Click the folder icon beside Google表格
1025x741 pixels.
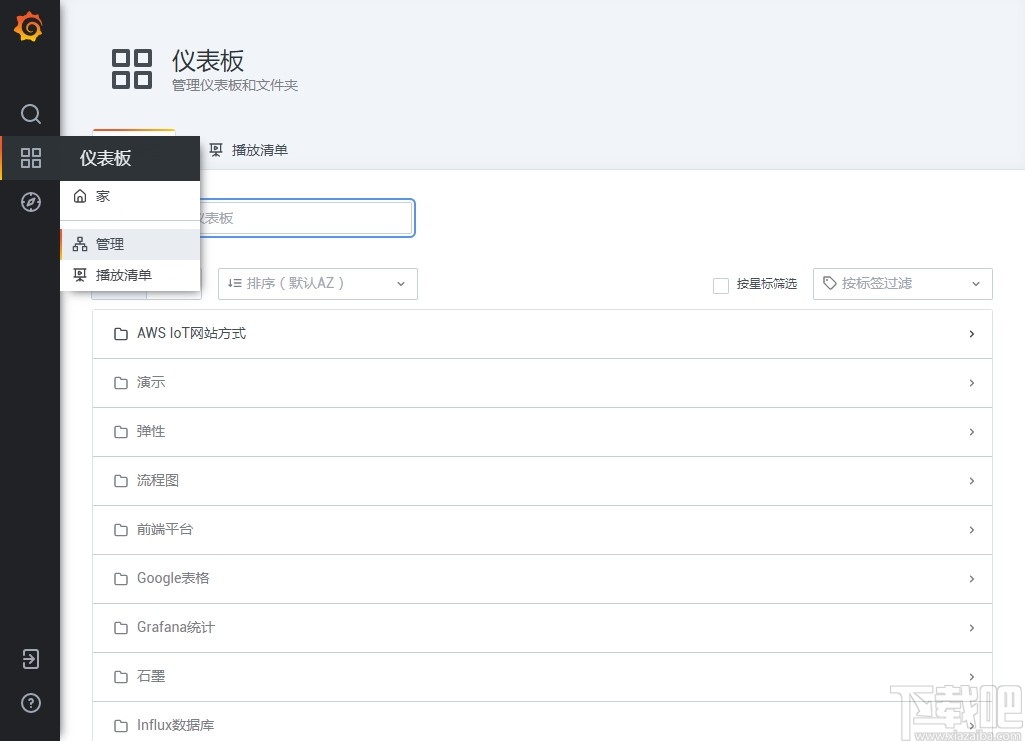tap(118, 578)
